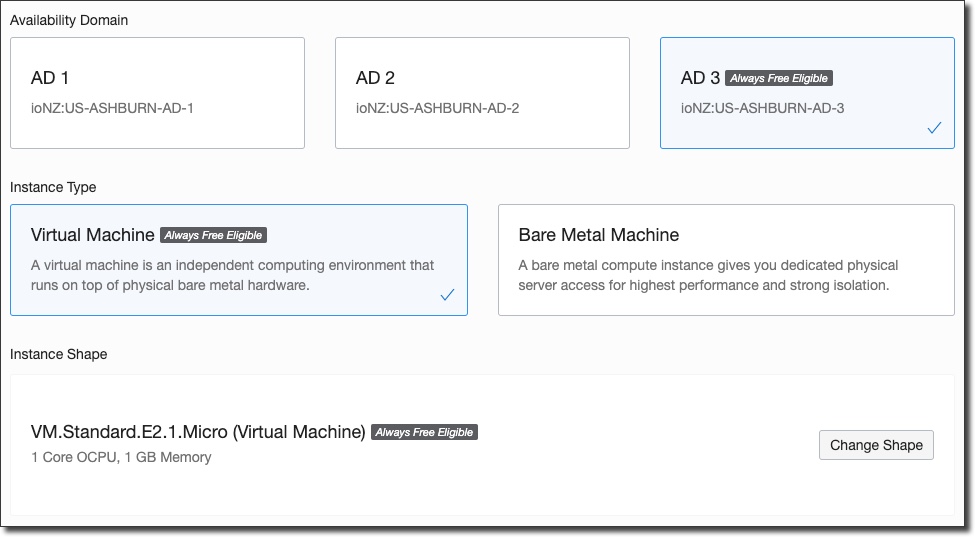
Task: Click the Virtual Machine heading text
Action: pos(93,235)
